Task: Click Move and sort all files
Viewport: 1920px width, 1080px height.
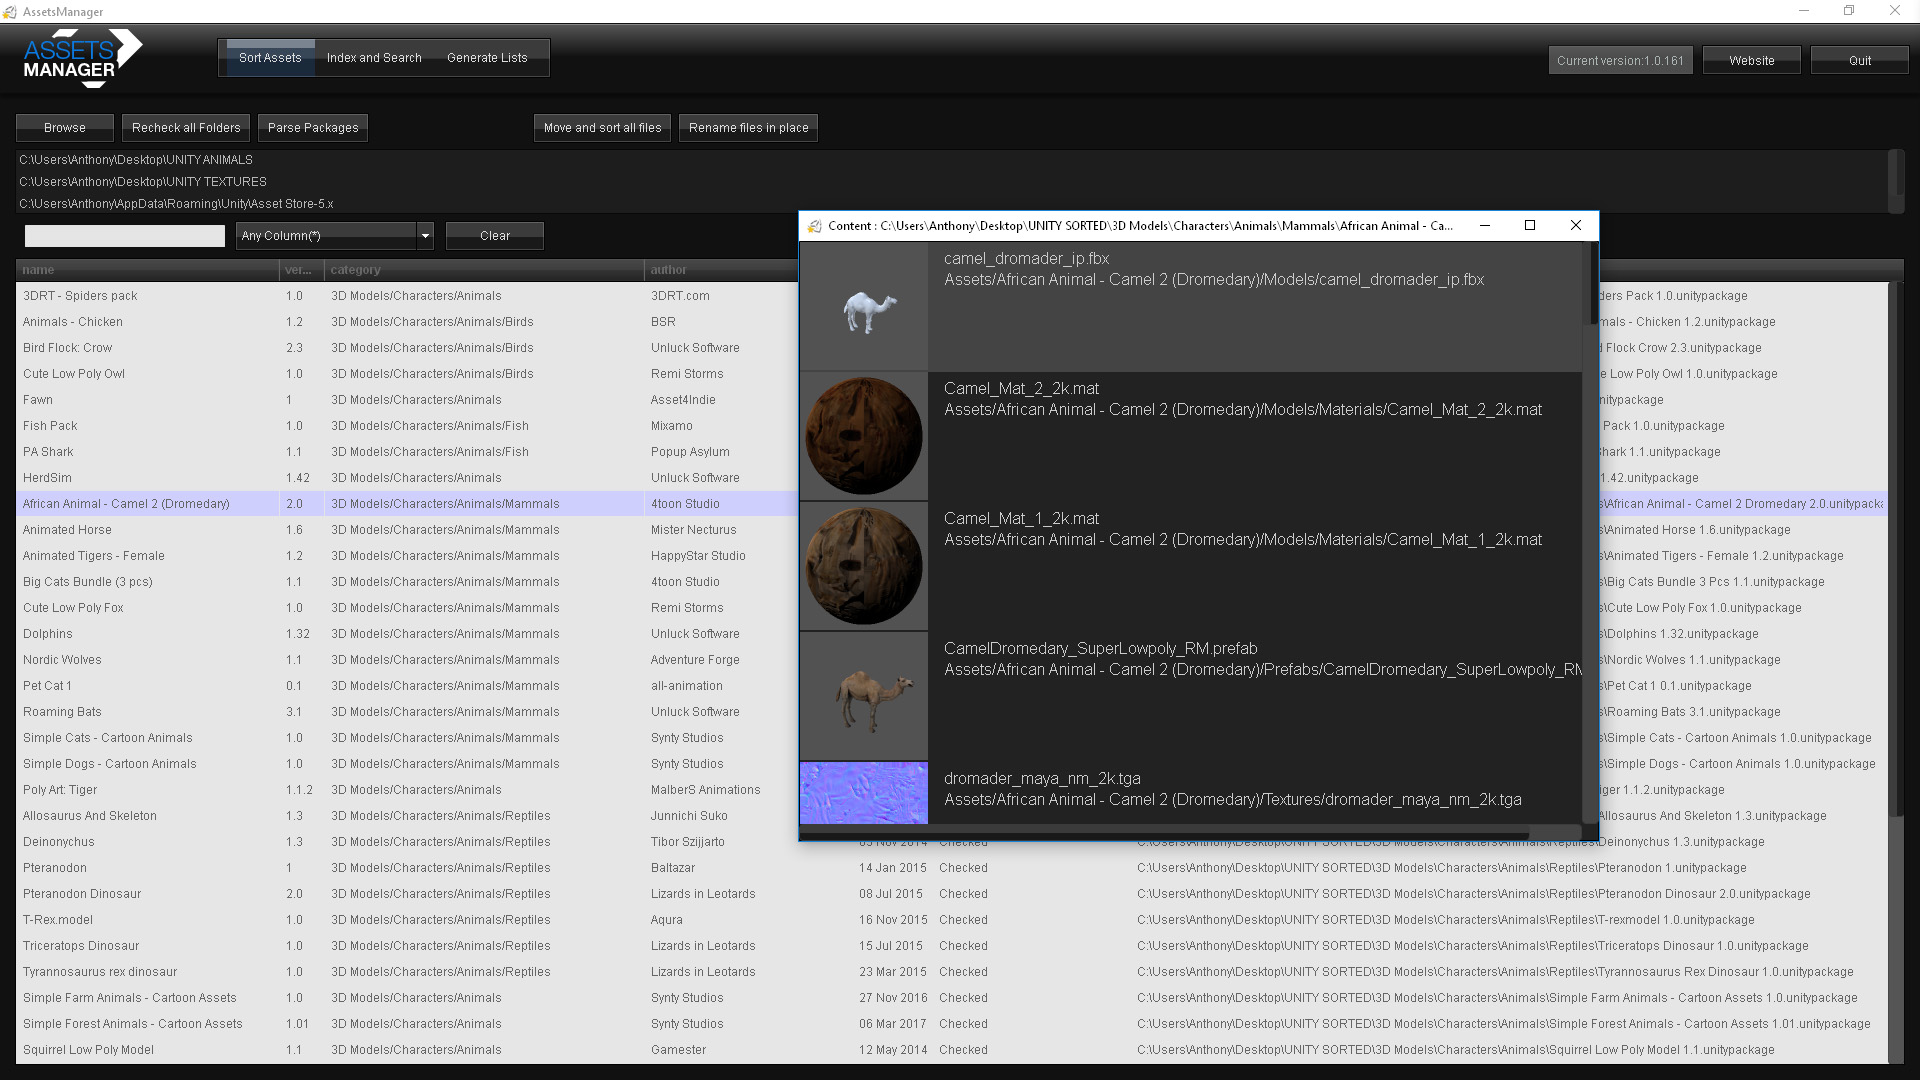Action: pos(601,127)
